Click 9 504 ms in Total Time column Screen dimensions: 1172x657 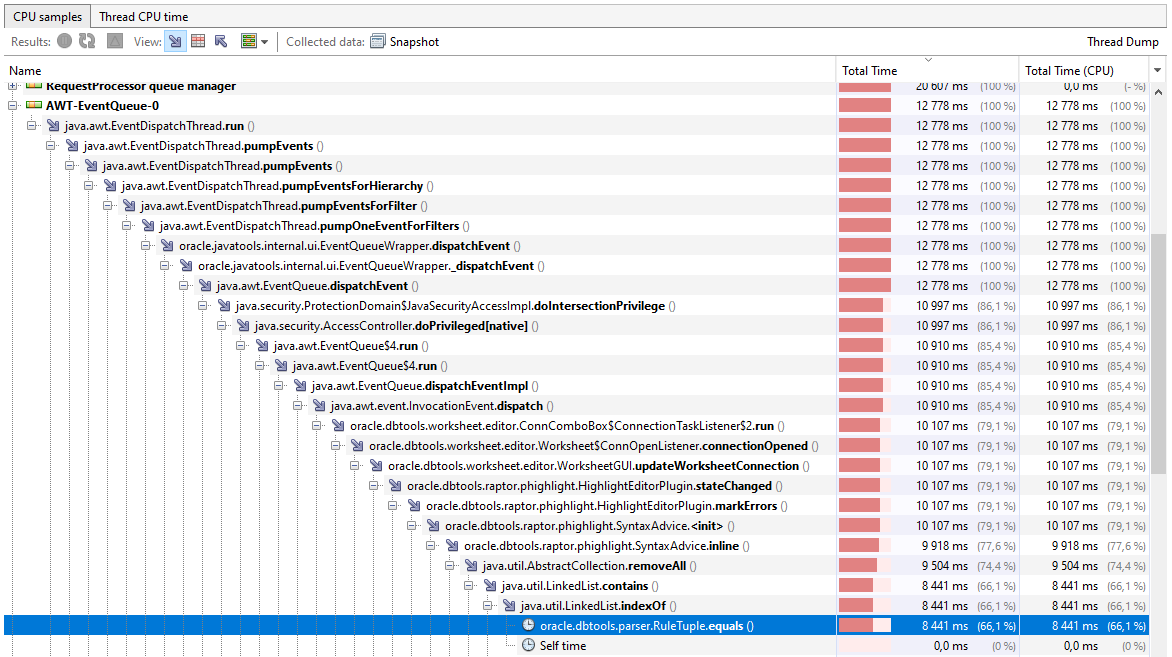[x=945, y=566]
